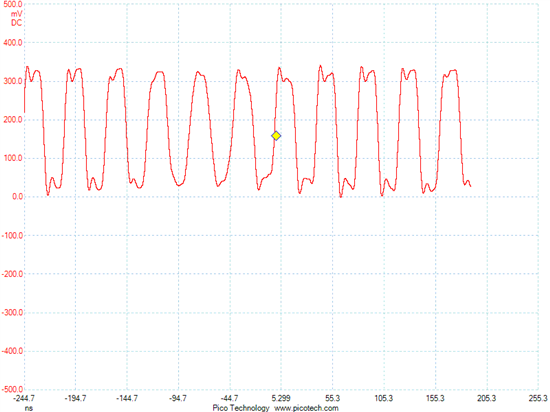Click the 155.3 time axis label
550x412 pixels.
pyautogui.click(x=435, y=399)
